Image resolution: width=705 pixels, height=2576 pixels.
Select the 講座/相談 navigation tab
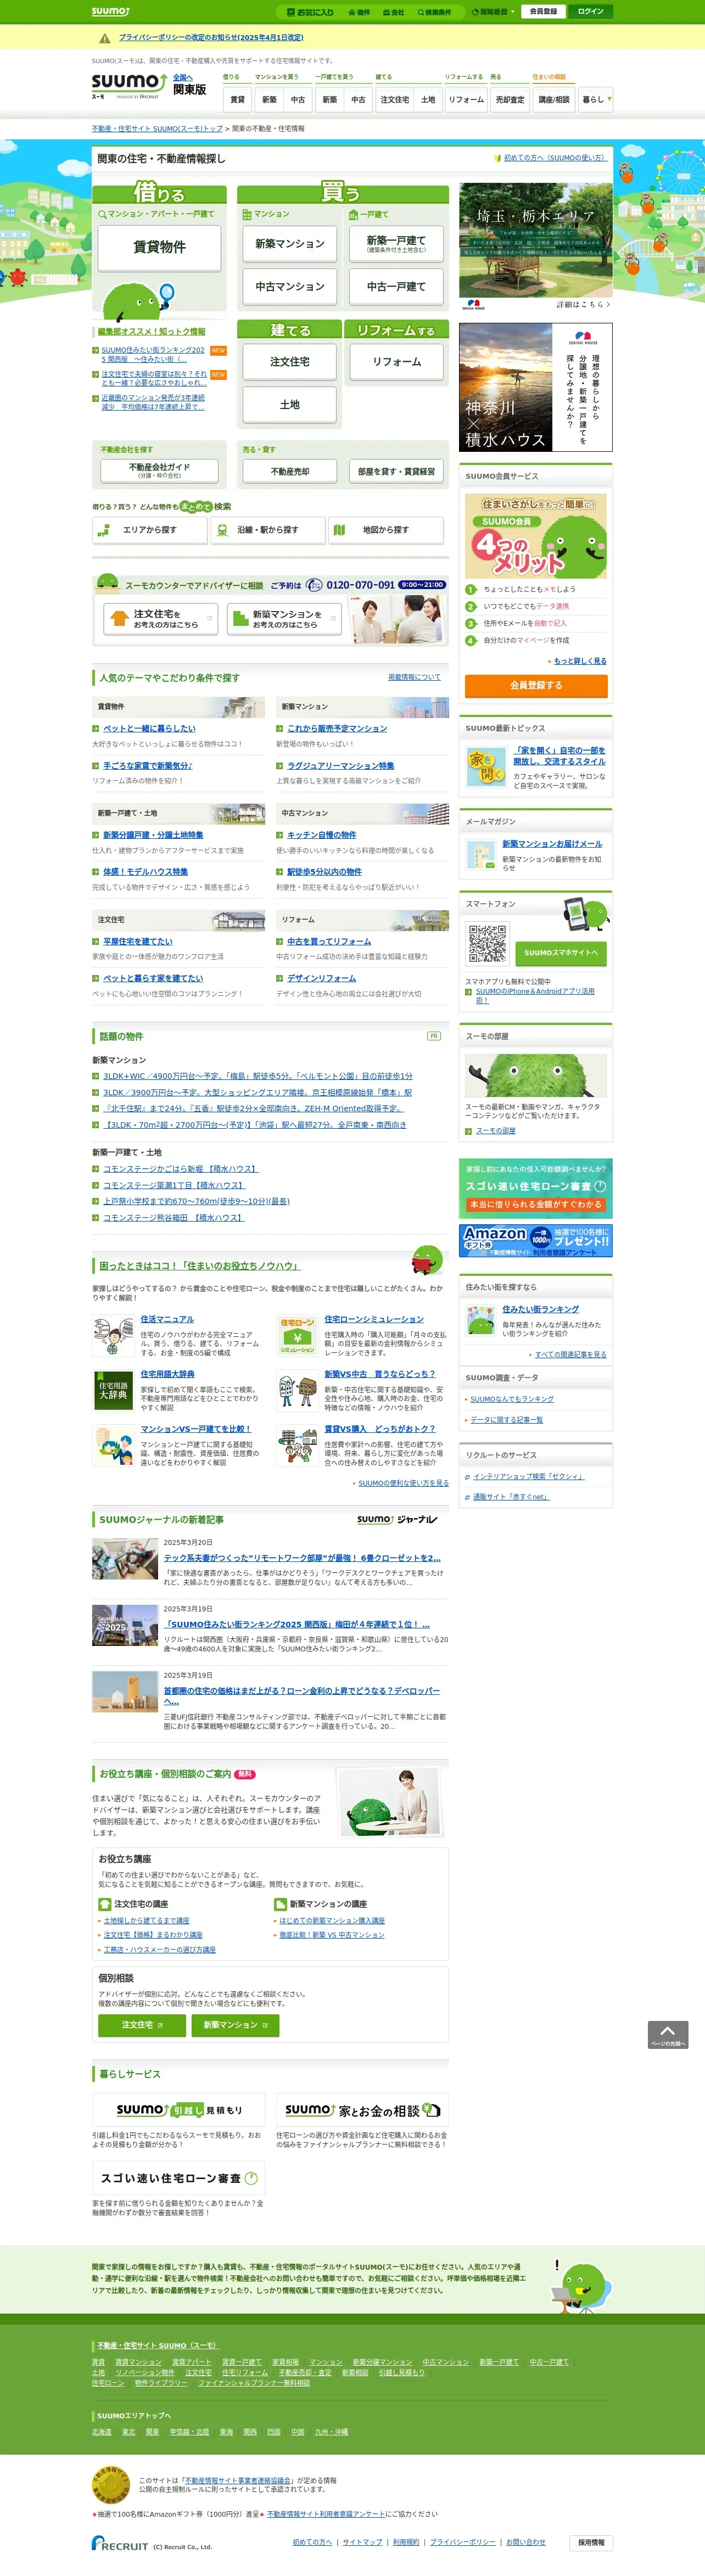click(554, 99)
